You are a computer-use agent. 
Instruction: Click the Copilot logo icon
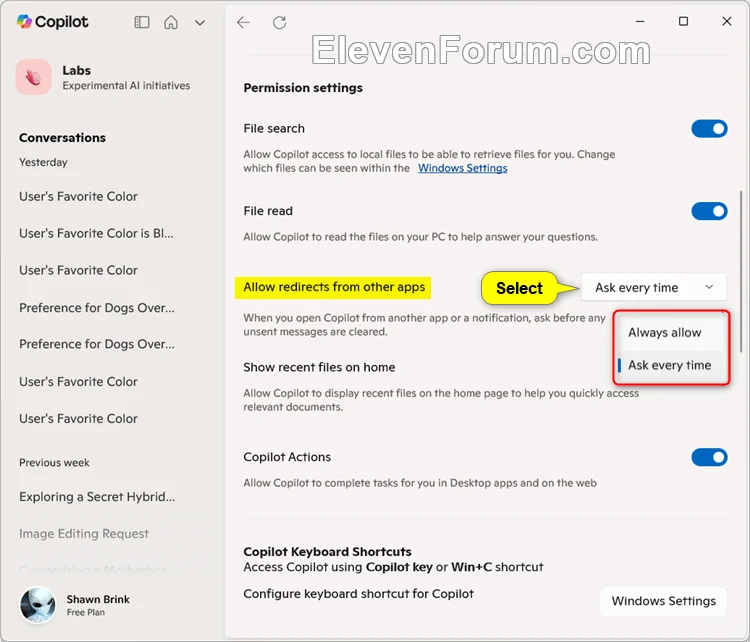click(24, 22)
